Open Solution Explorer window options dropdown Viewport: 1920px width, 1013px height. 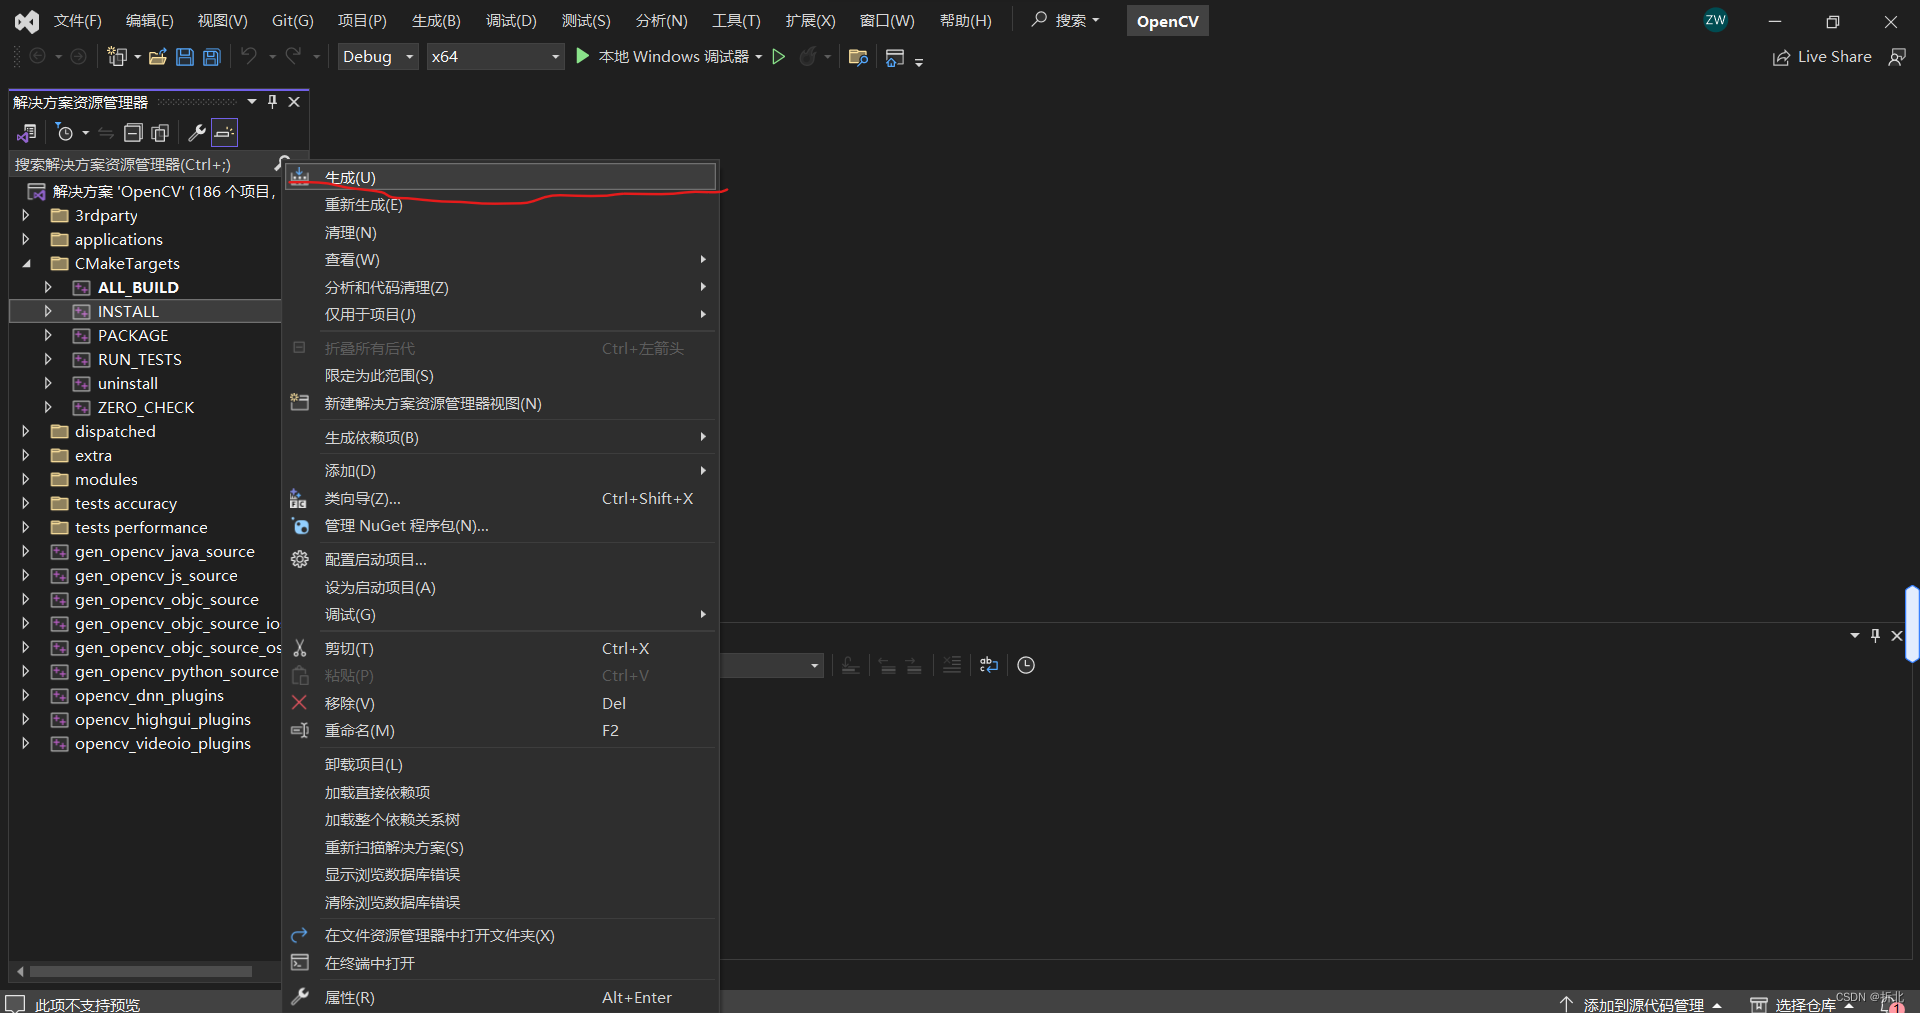pos(252,102)
